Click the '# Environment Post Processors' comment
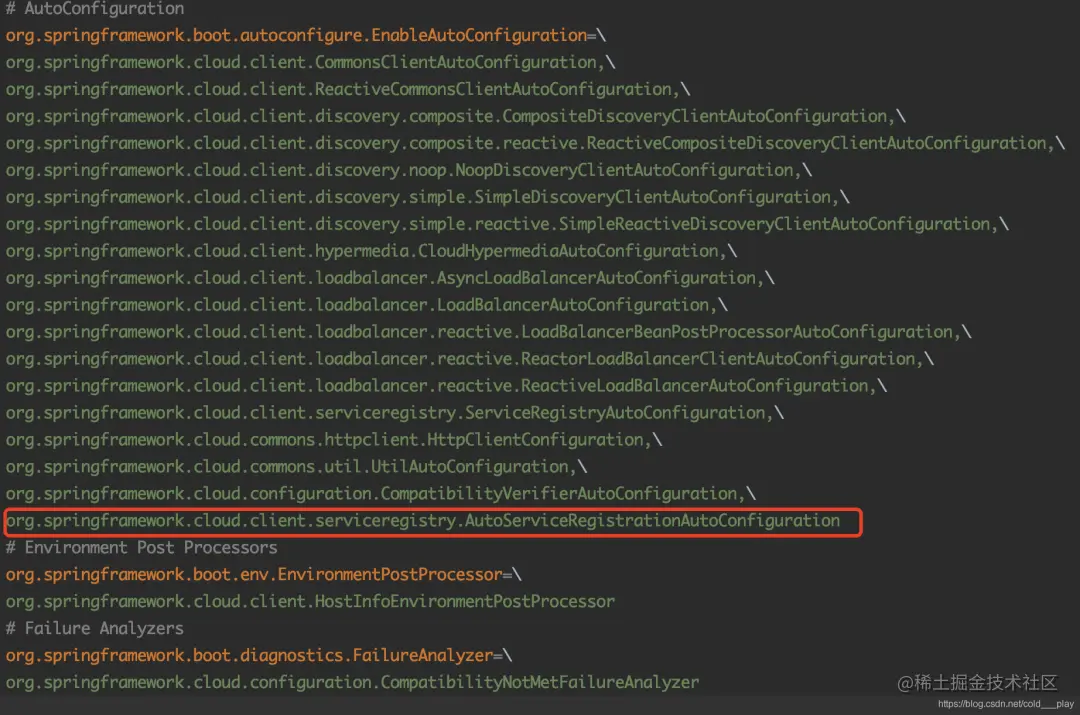 tap(141, 548)
